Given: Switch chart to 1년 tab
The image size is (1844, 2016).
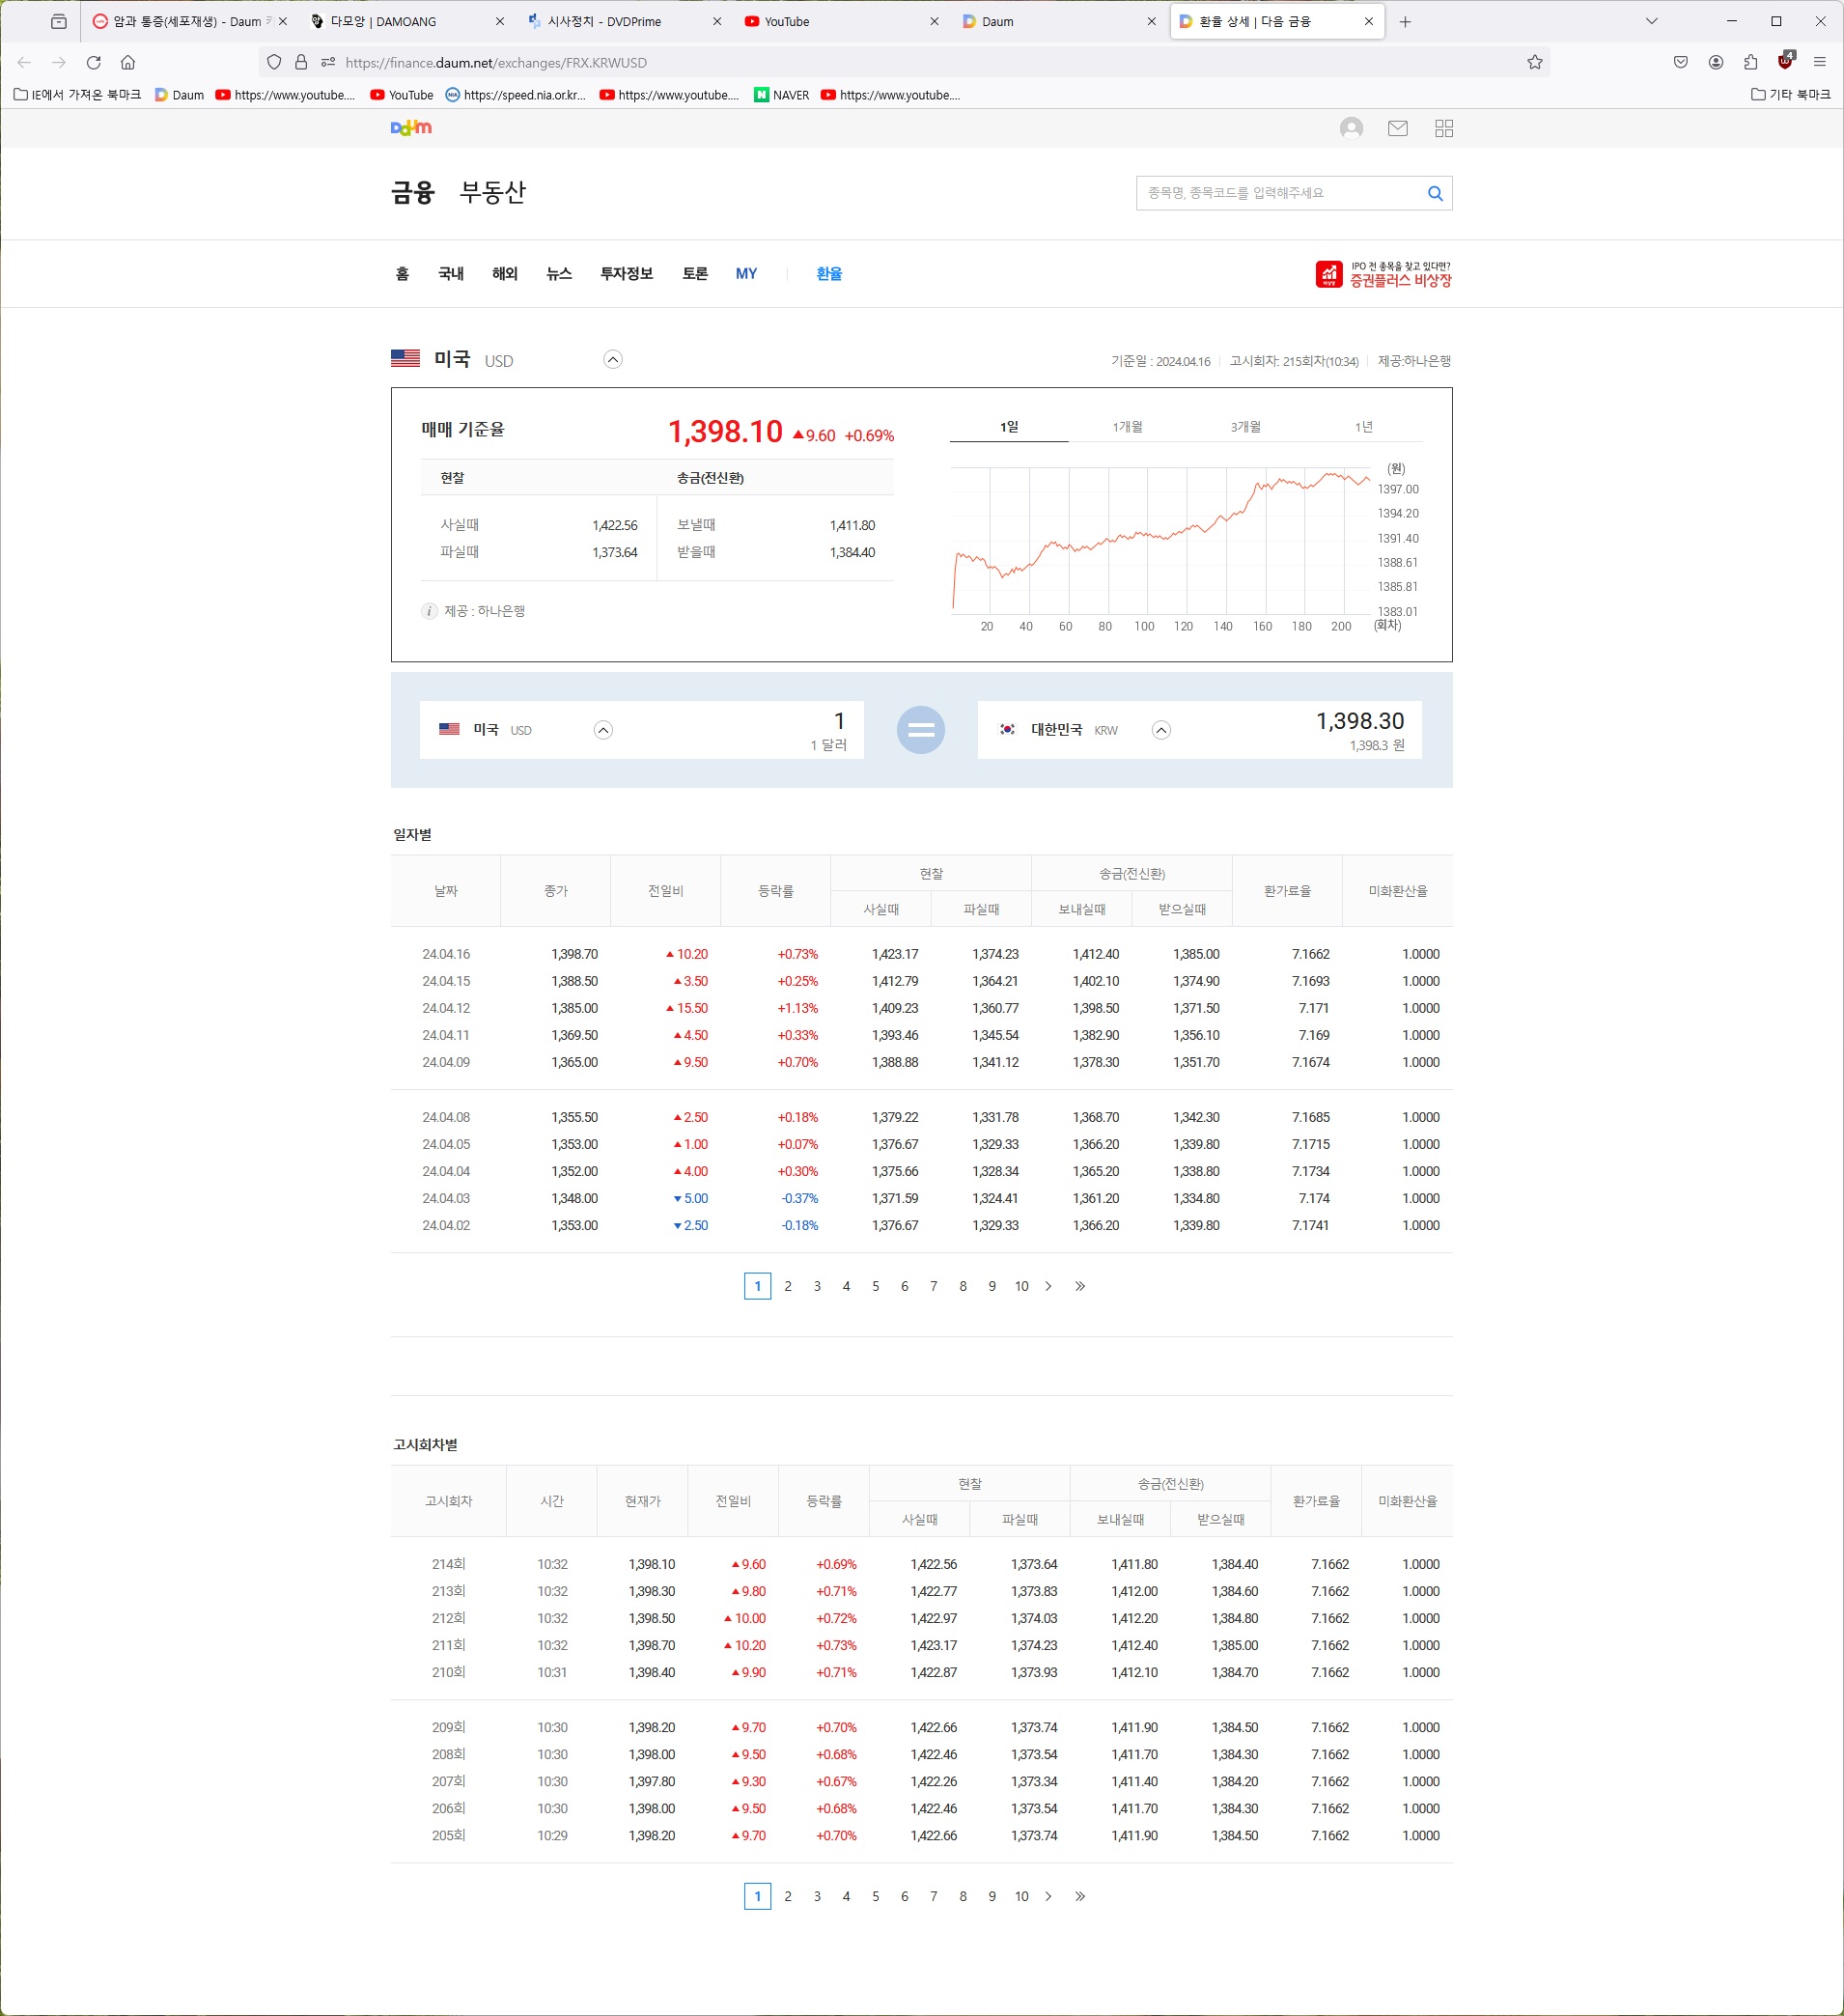Looking at the screenshot, I should click(1363, 427).
